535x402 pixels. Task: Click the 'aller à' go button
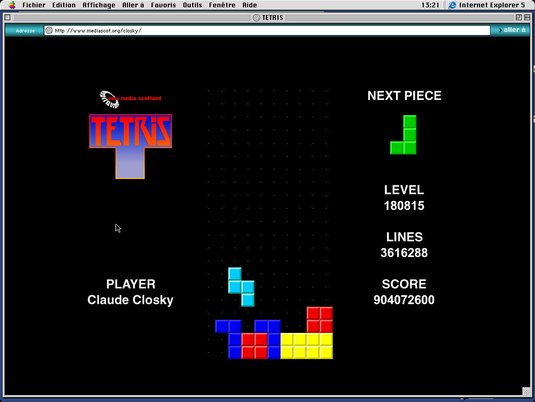click(511, 30)
